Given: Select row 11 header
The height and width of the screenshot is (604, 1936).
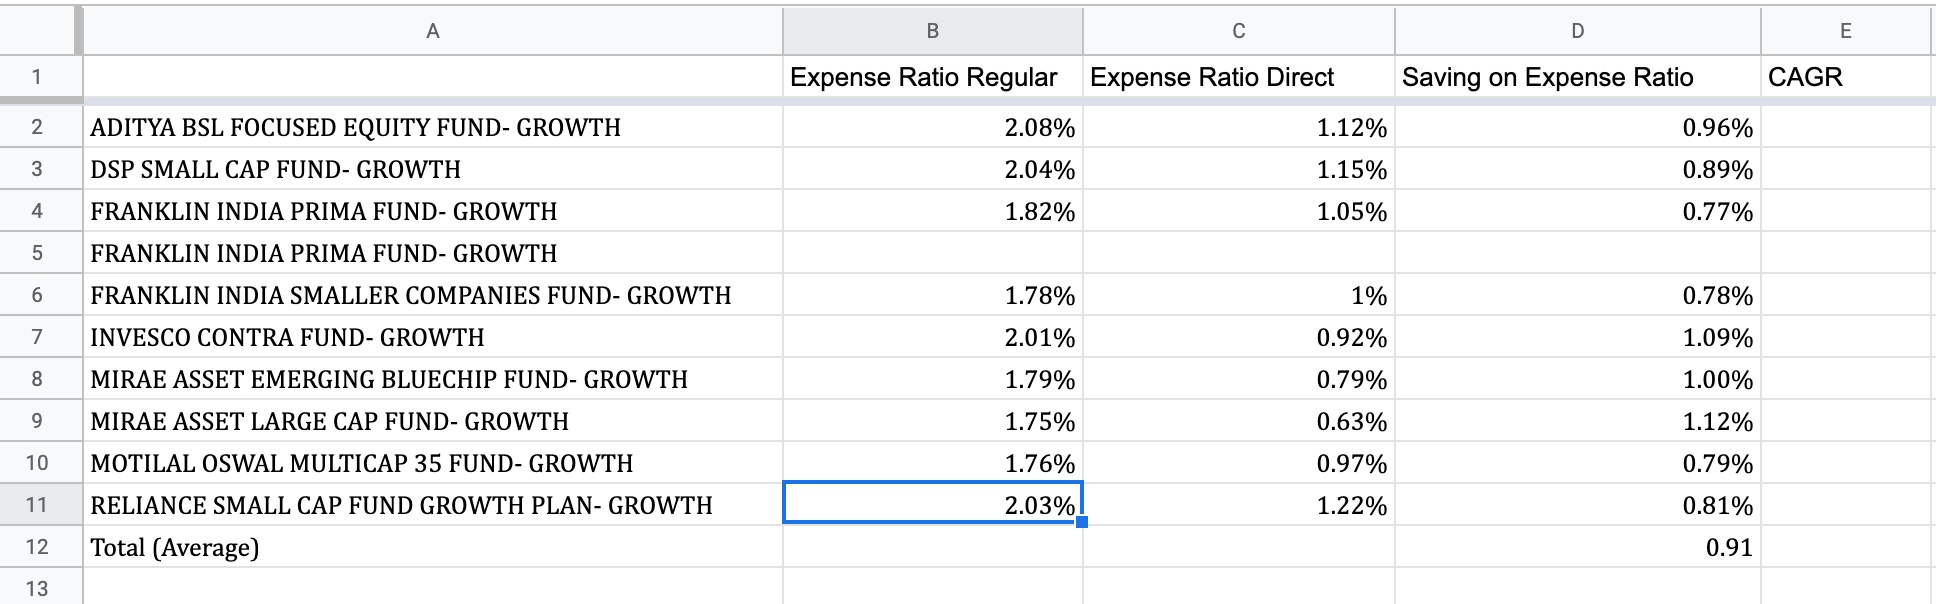Looking at the screenshot, I should click(x=37, y=505).
